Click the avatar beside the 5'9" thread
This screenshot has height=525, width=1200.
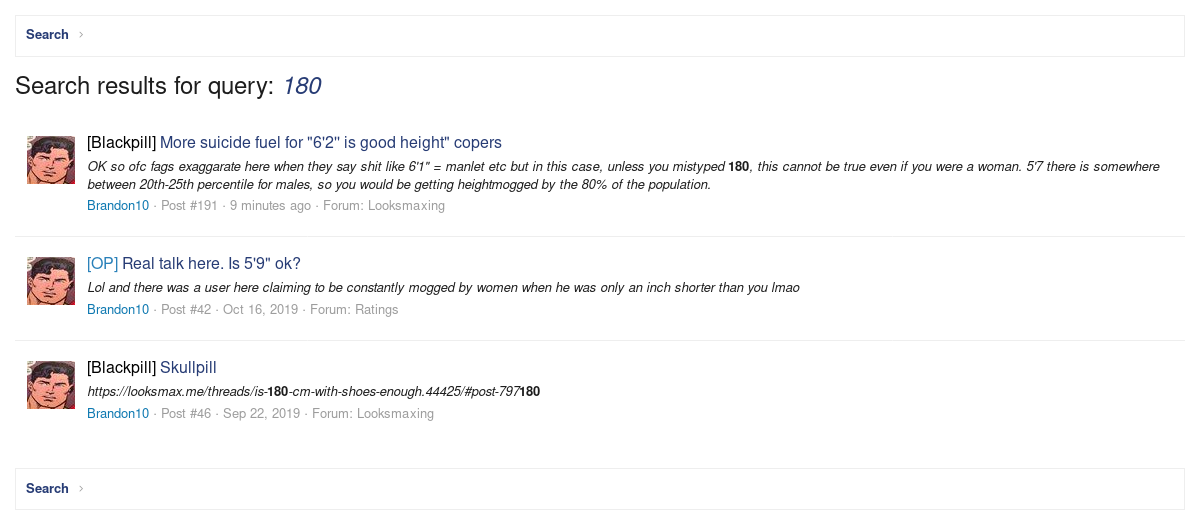50,281
